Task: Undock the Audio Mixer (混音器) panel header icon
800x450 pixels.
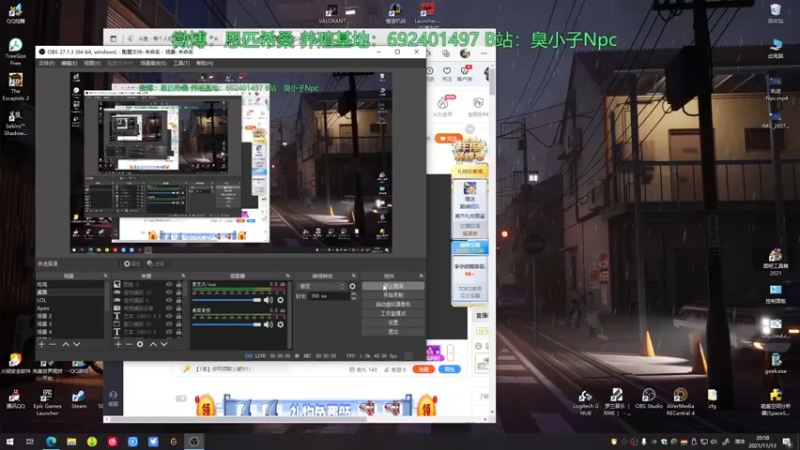Action: [288, 276]
